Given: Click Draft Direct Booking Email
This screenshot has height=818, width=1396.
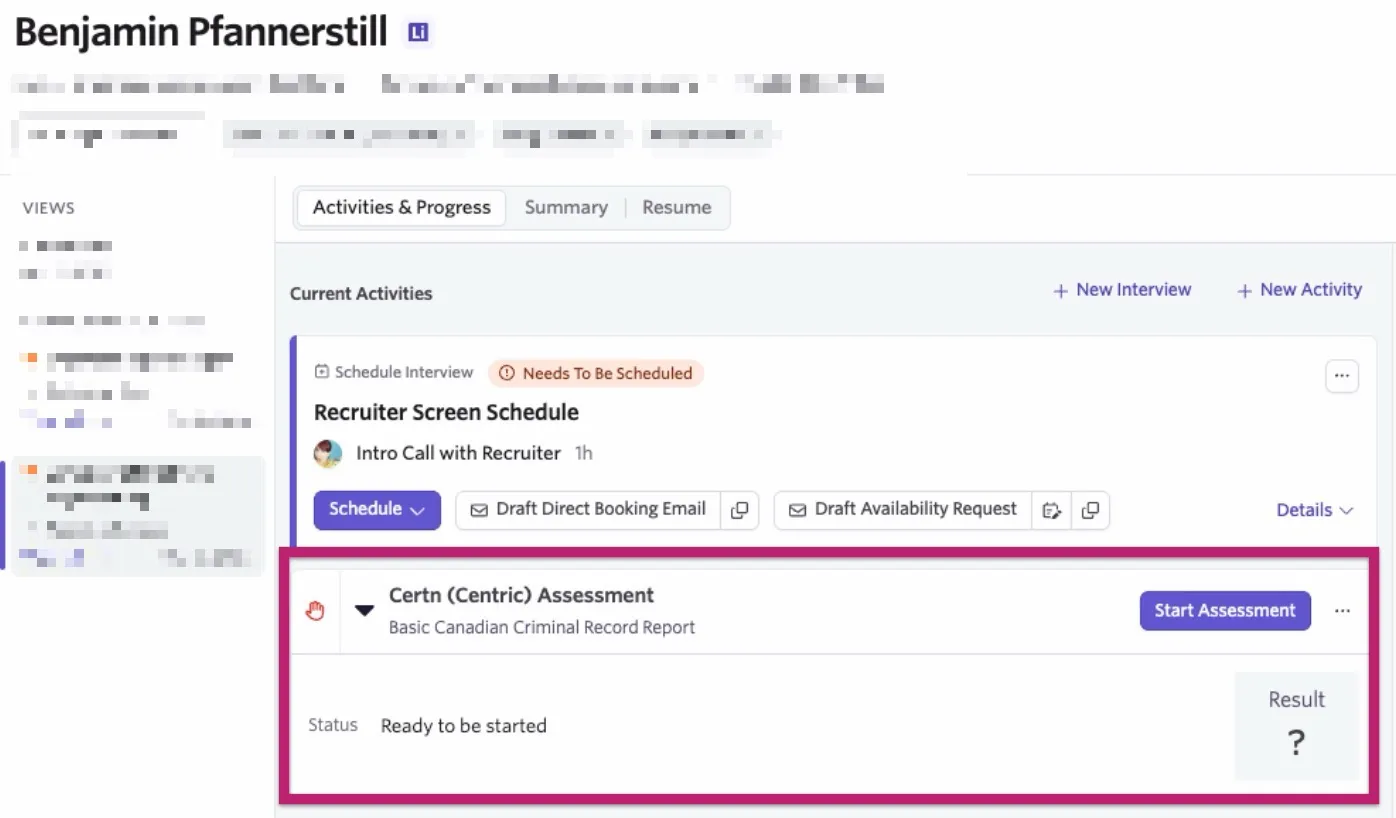Looking at the screenshot, I should pyautogui.click(x=589, y=509).
